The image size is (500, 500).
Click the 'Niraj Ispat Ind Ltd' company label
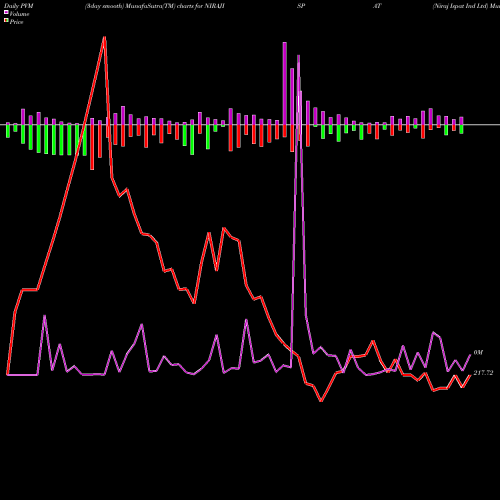click(460, 6)
